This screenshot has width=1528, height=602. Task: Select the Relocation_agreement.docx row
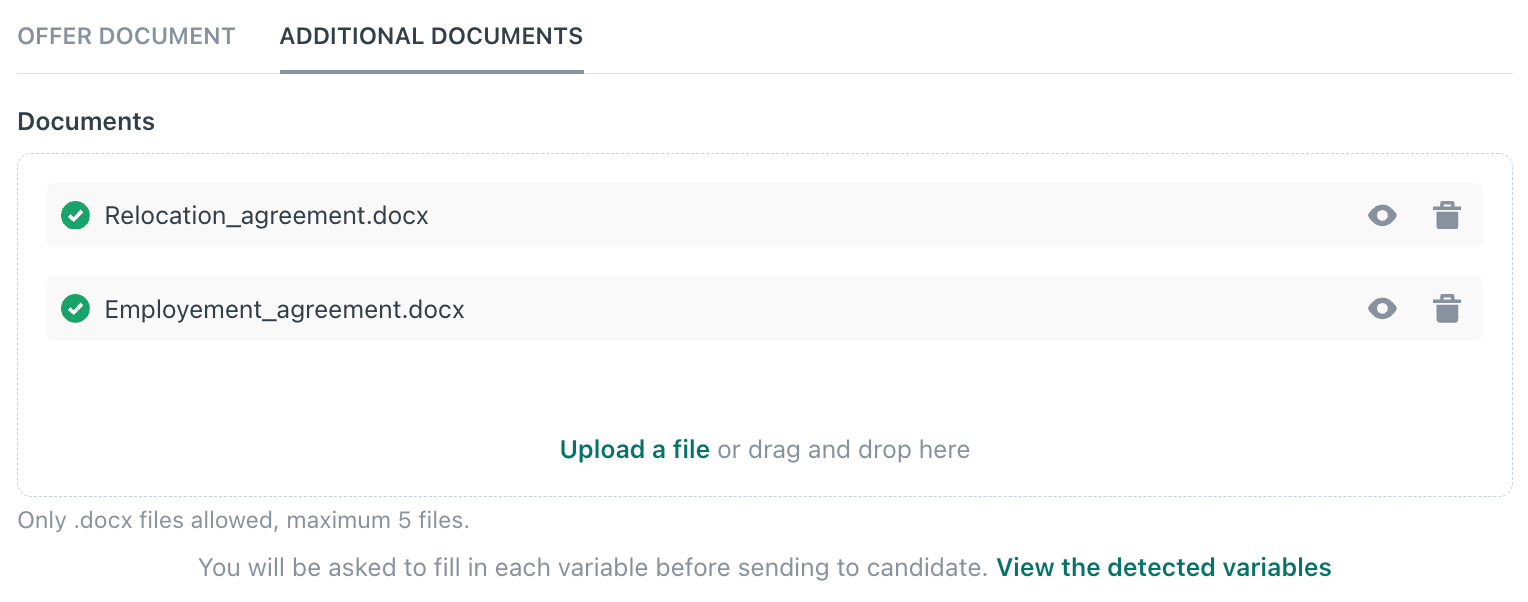(600, 215)
